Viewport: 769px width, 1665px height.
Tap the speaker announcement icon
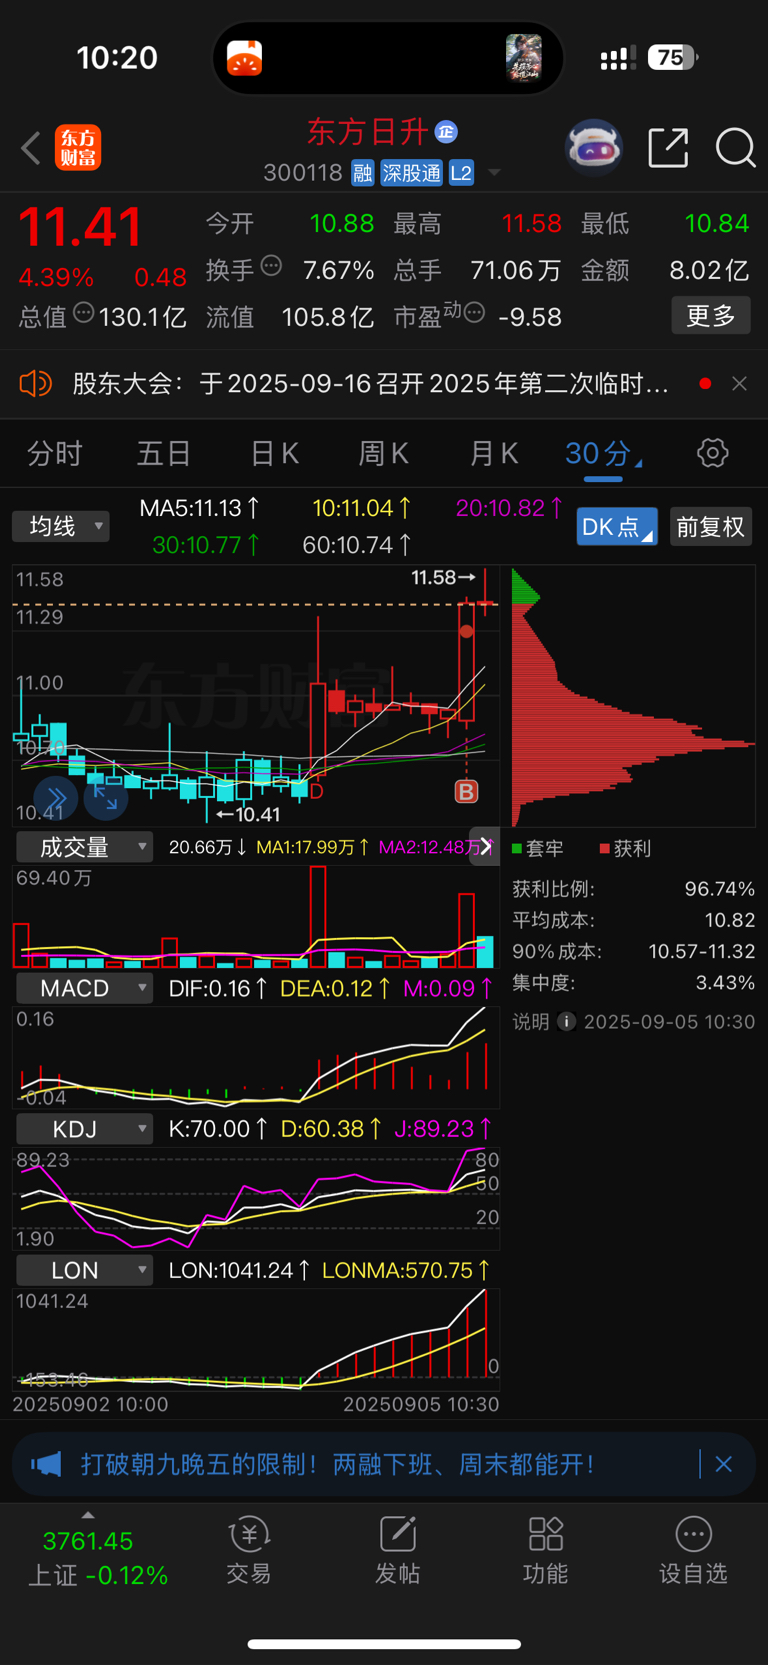[x=36, y=384]
